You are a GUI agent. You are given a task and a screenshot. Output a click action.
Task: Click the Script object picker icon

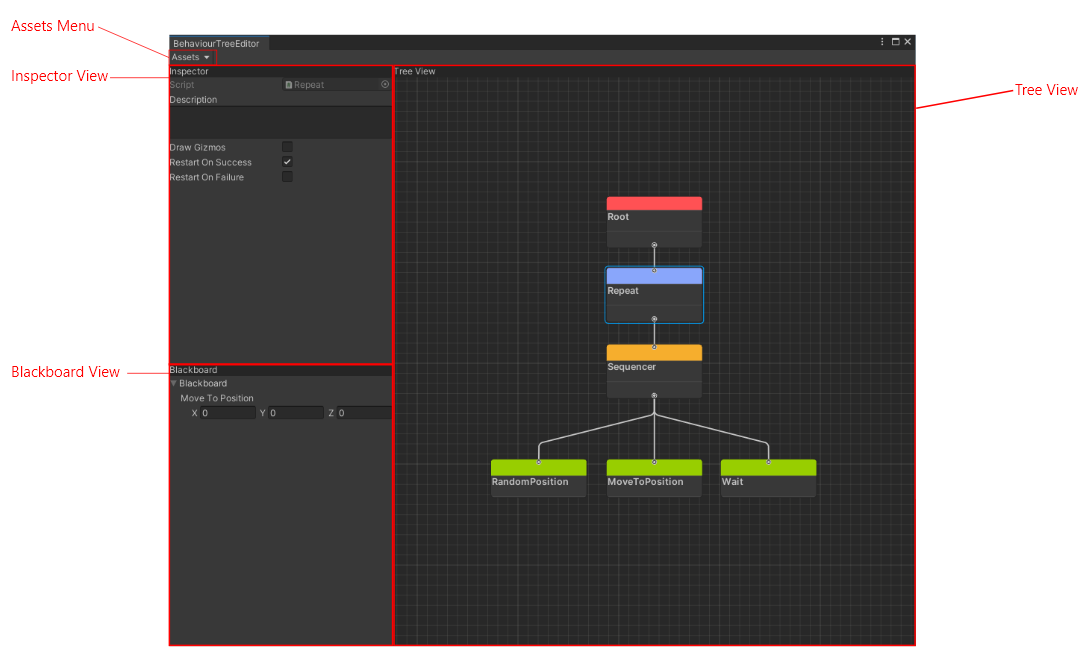pyautogui.click(x=383, y=84)
